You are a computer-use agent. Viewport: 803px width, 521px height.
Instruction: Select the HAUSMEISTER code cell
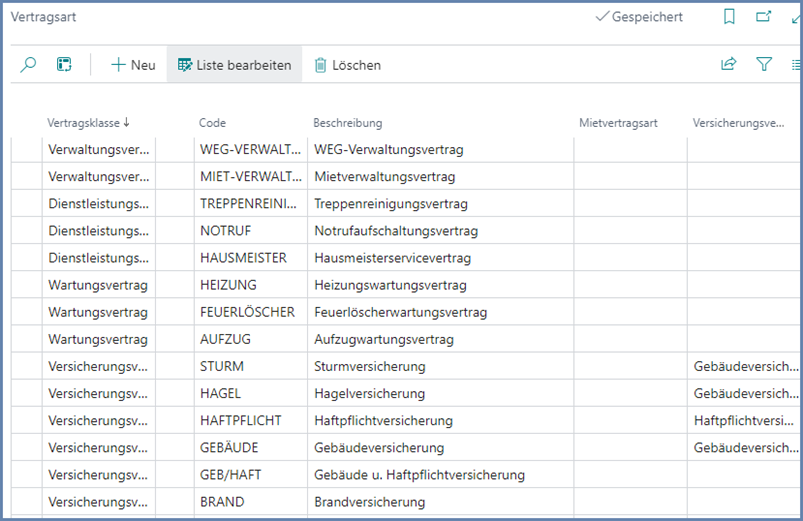[x=242, y=258]
